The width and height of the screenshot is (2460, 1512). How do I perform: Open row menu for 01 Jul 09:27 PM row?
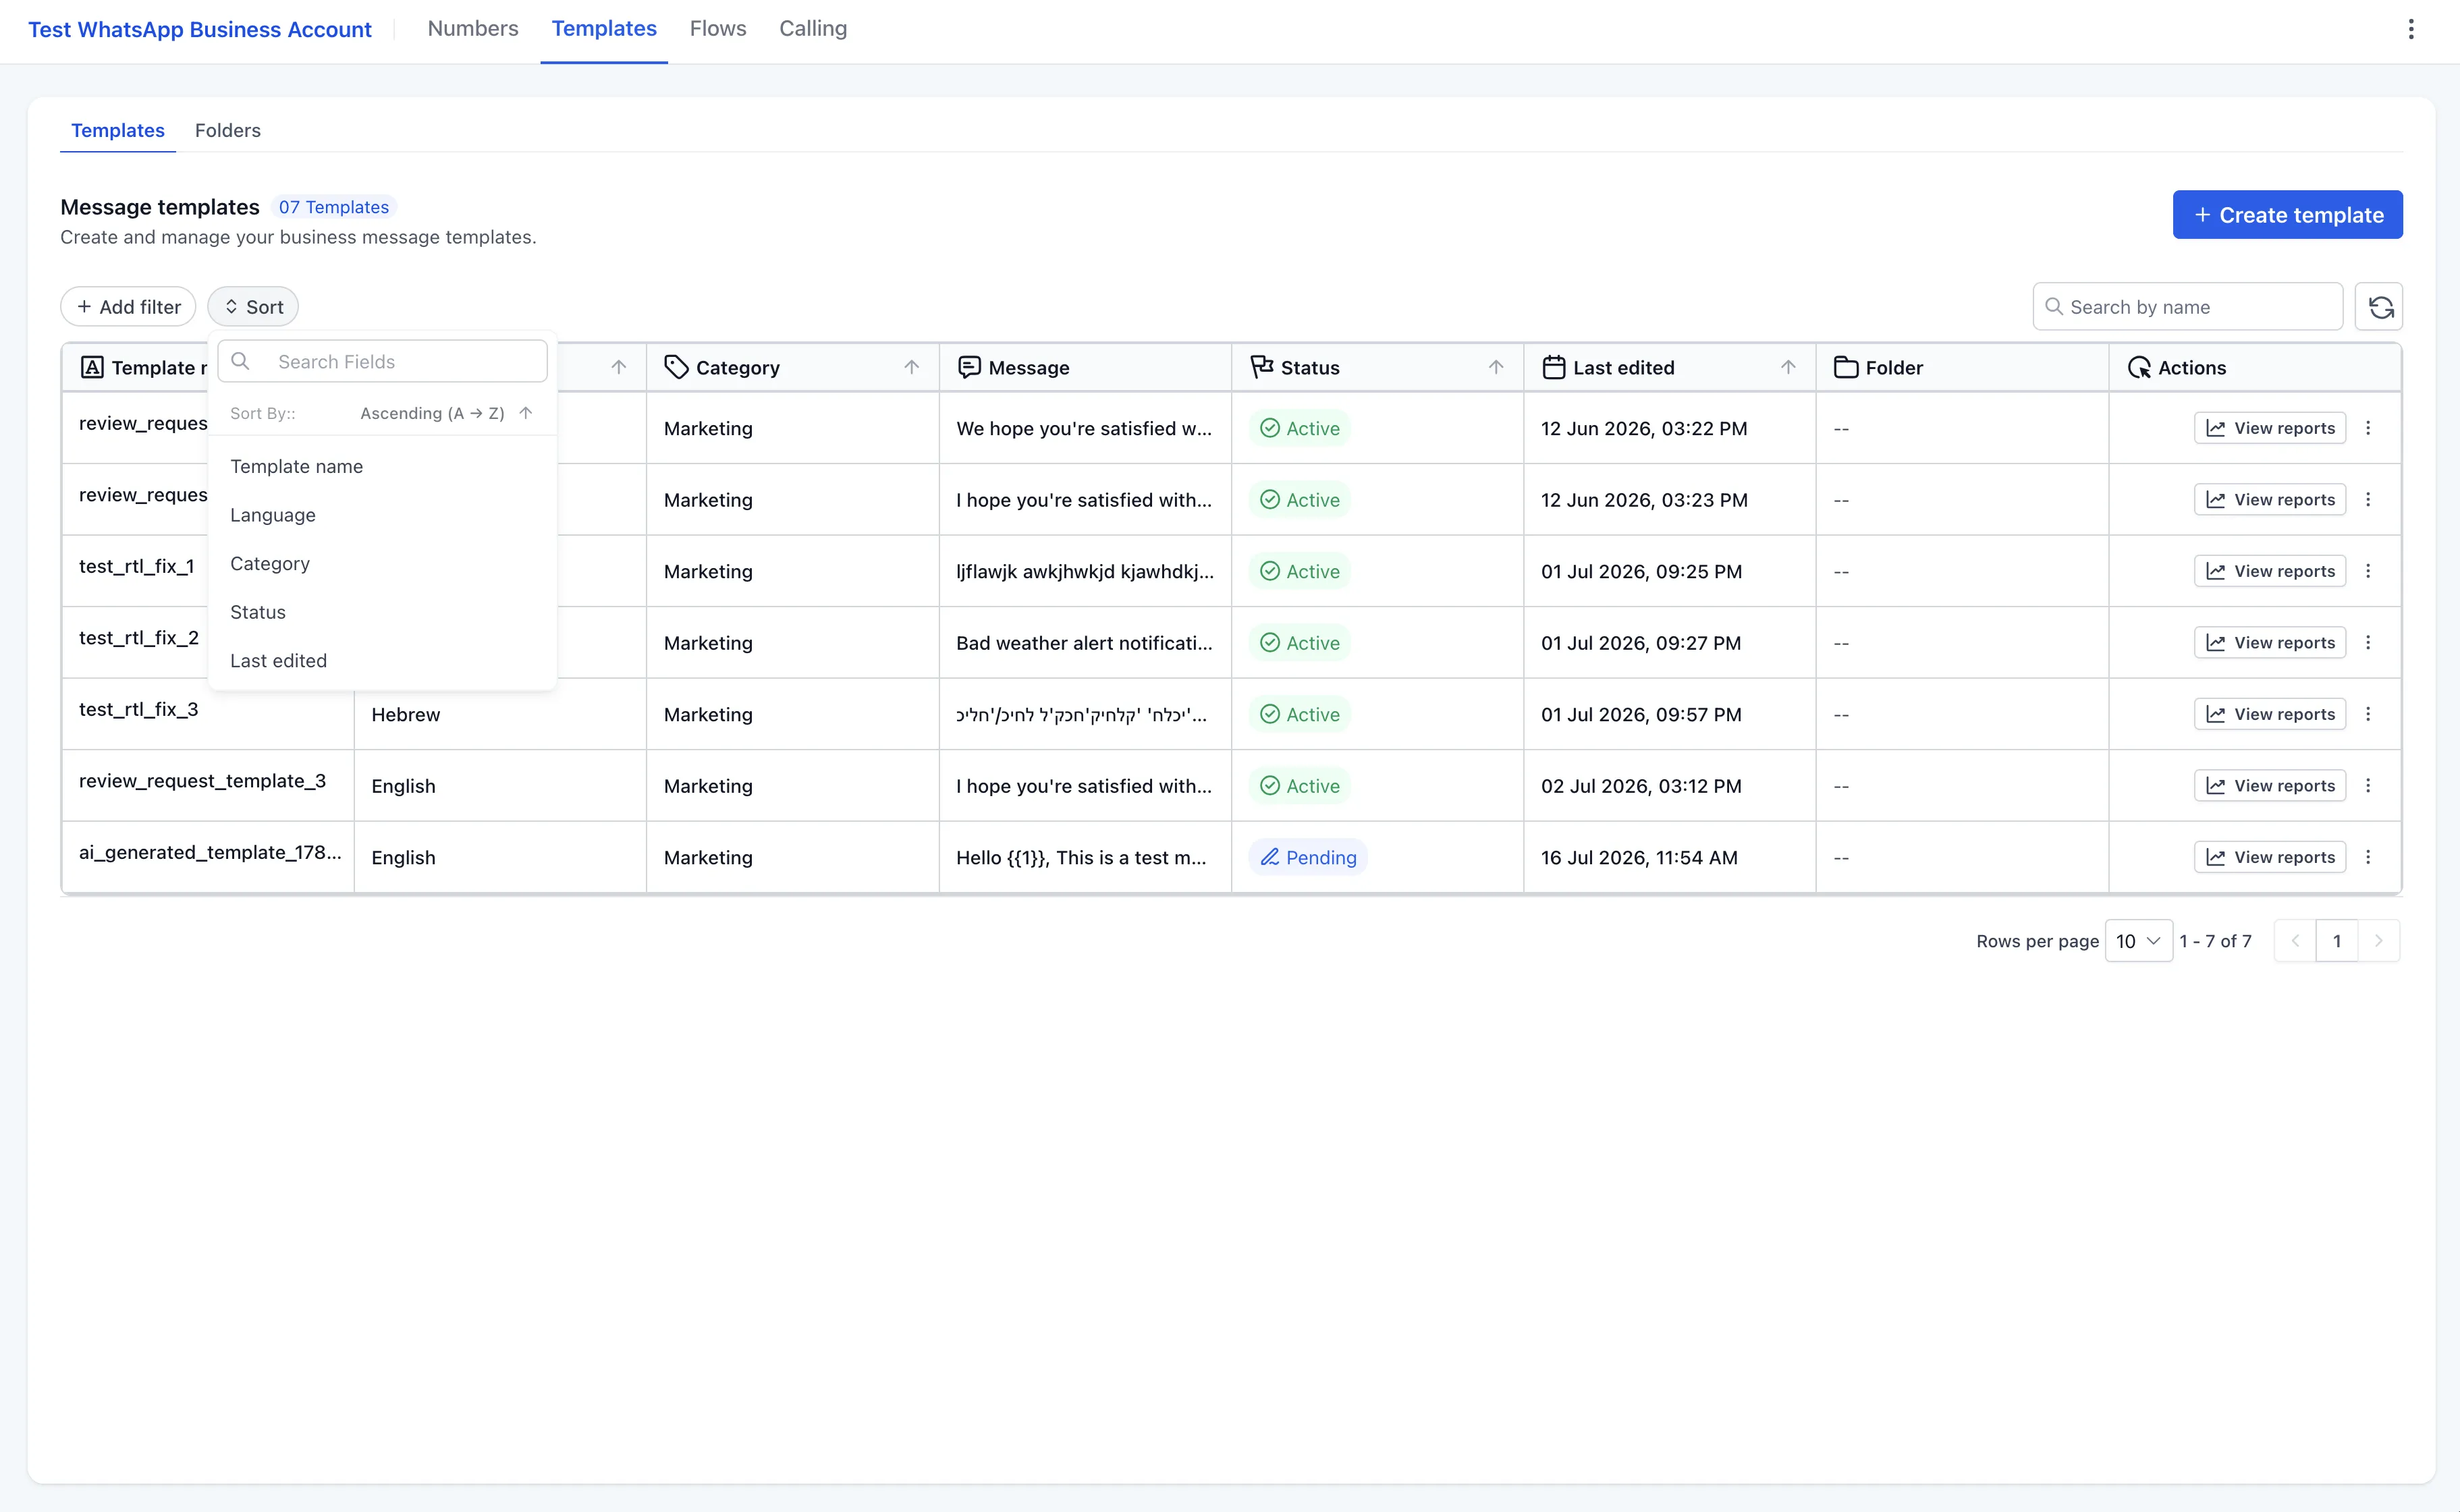[2368, 643]
